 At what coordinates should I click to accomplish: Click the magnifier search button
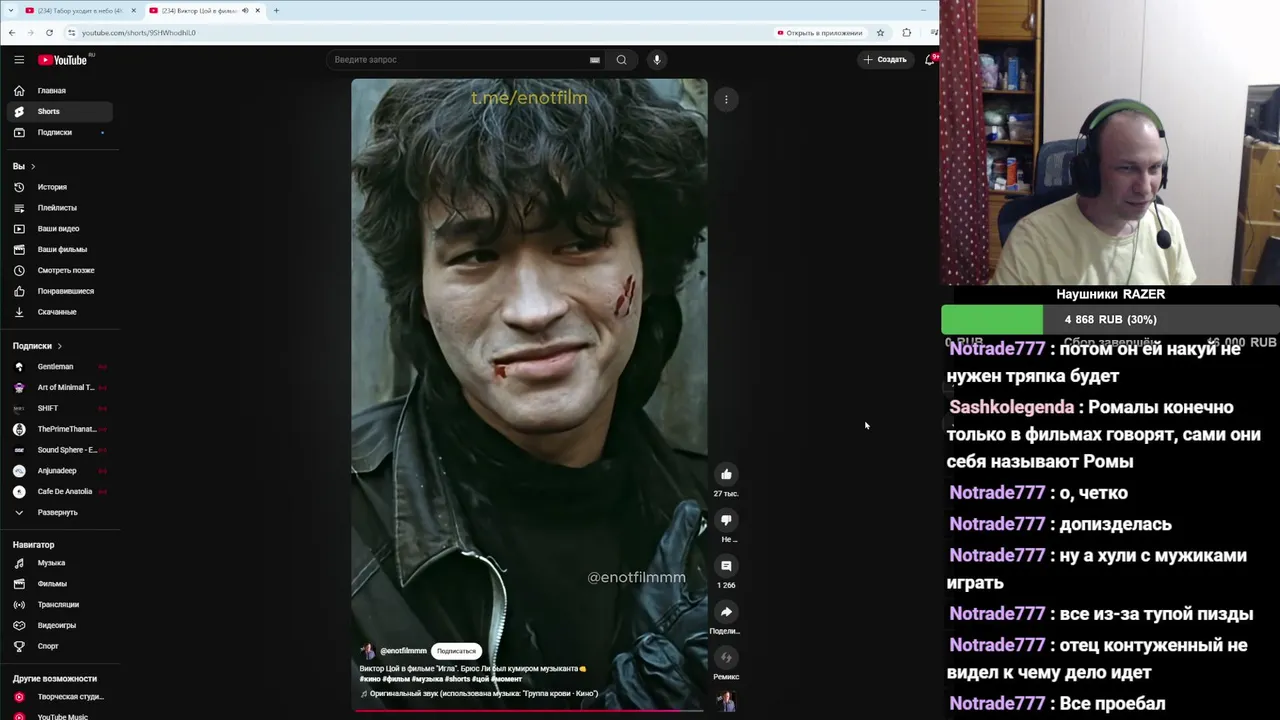tap(621, 60)
